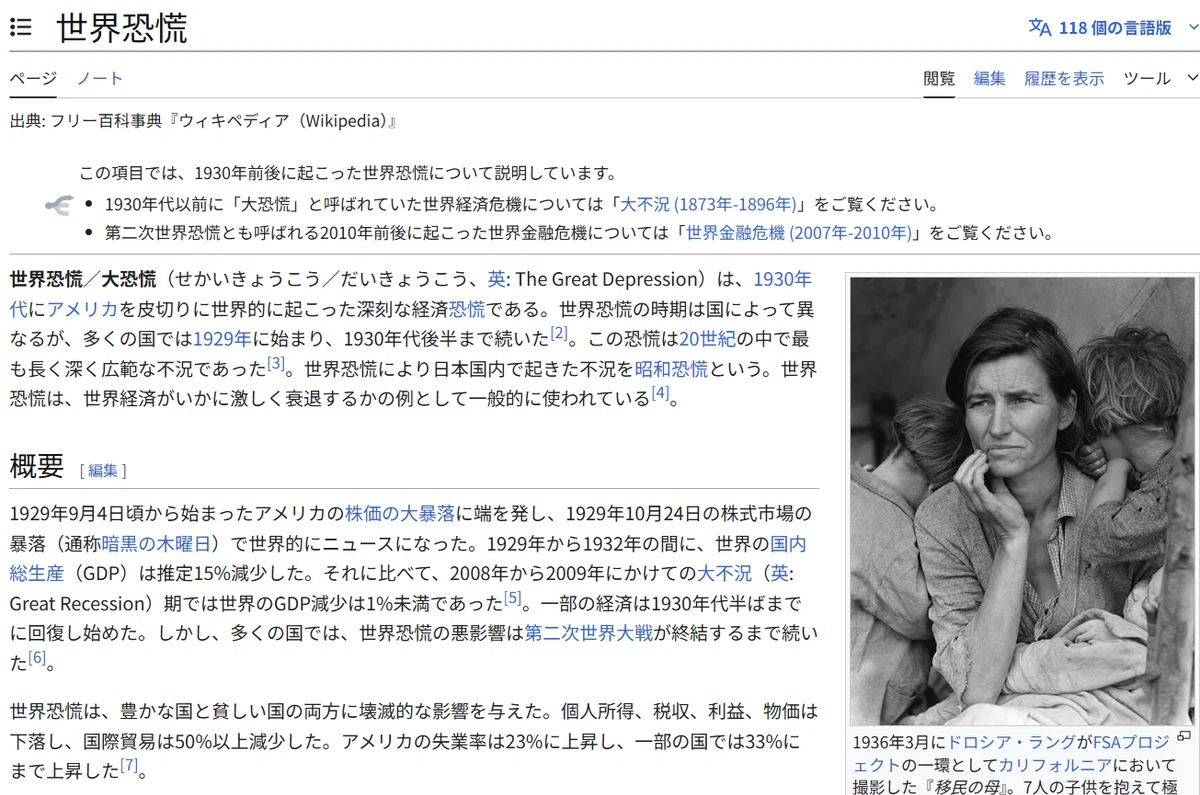Viewport: 1200px width, 795px height.
Task: Click the enlarge icon on photo caption
Action: point(1184,737)
